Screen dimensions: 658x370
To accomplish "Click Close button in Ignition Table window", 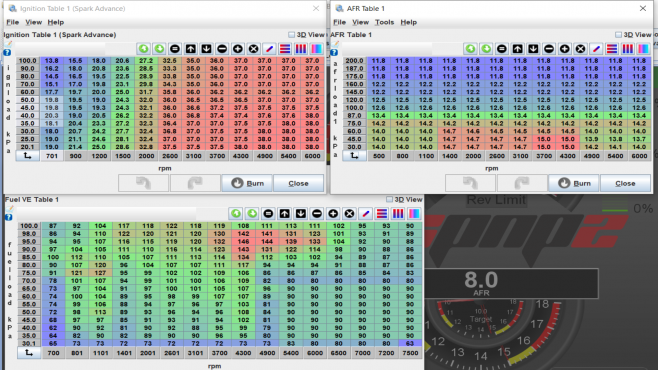I will 298,183.
